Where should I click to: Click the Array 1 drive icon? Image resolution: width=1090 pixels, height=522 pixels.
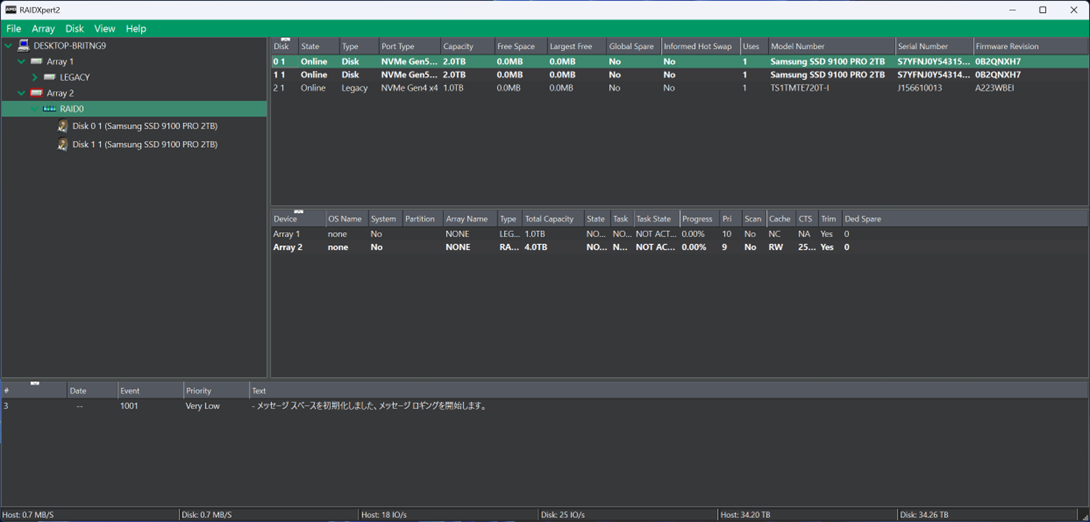[x=36, y=62]
